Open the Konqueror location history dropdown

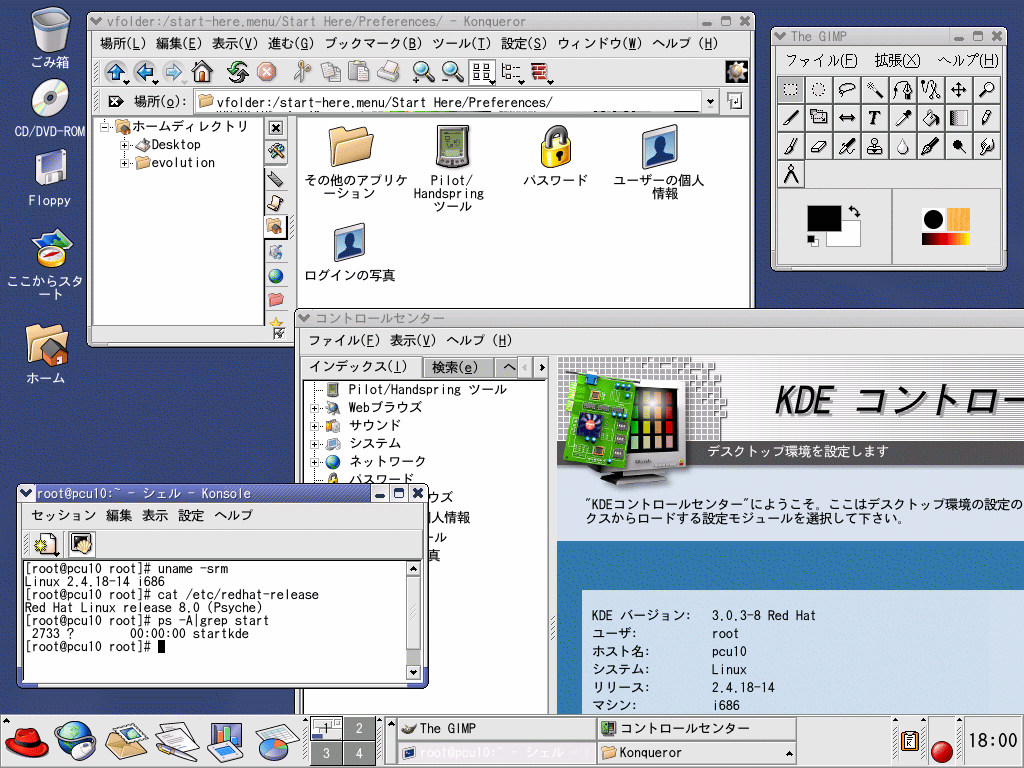711,102
